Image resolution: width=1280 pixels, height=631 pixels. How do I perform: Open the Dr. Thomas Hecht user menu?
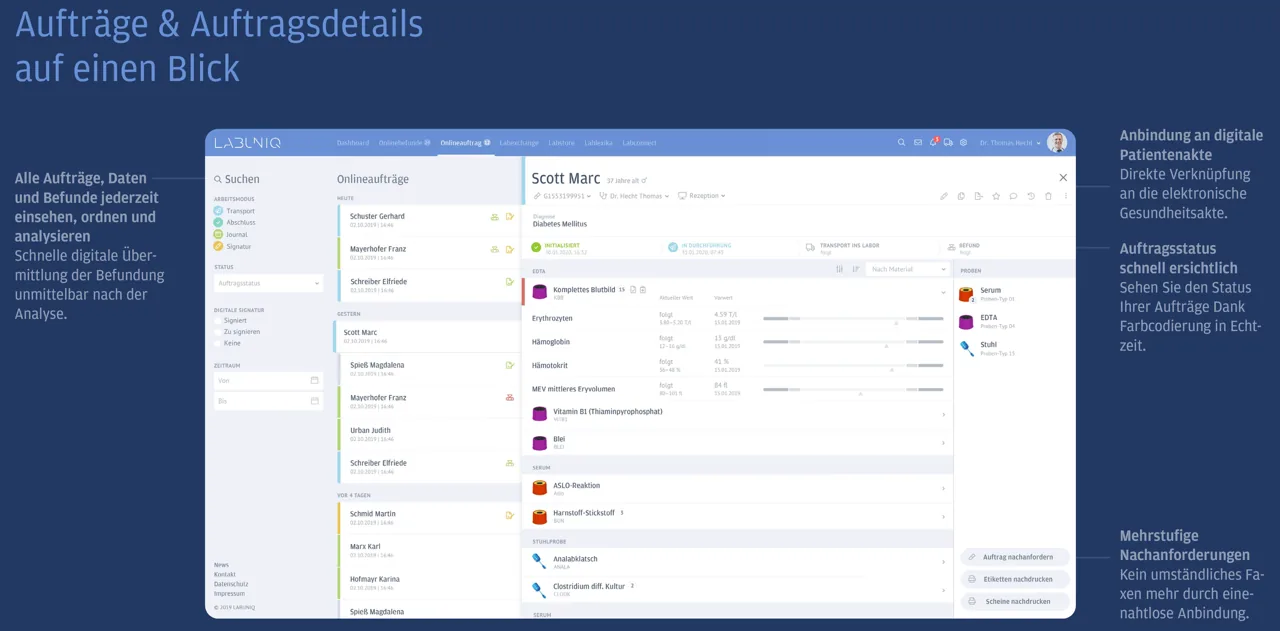pyautogui.click(x=1010, y=143)
